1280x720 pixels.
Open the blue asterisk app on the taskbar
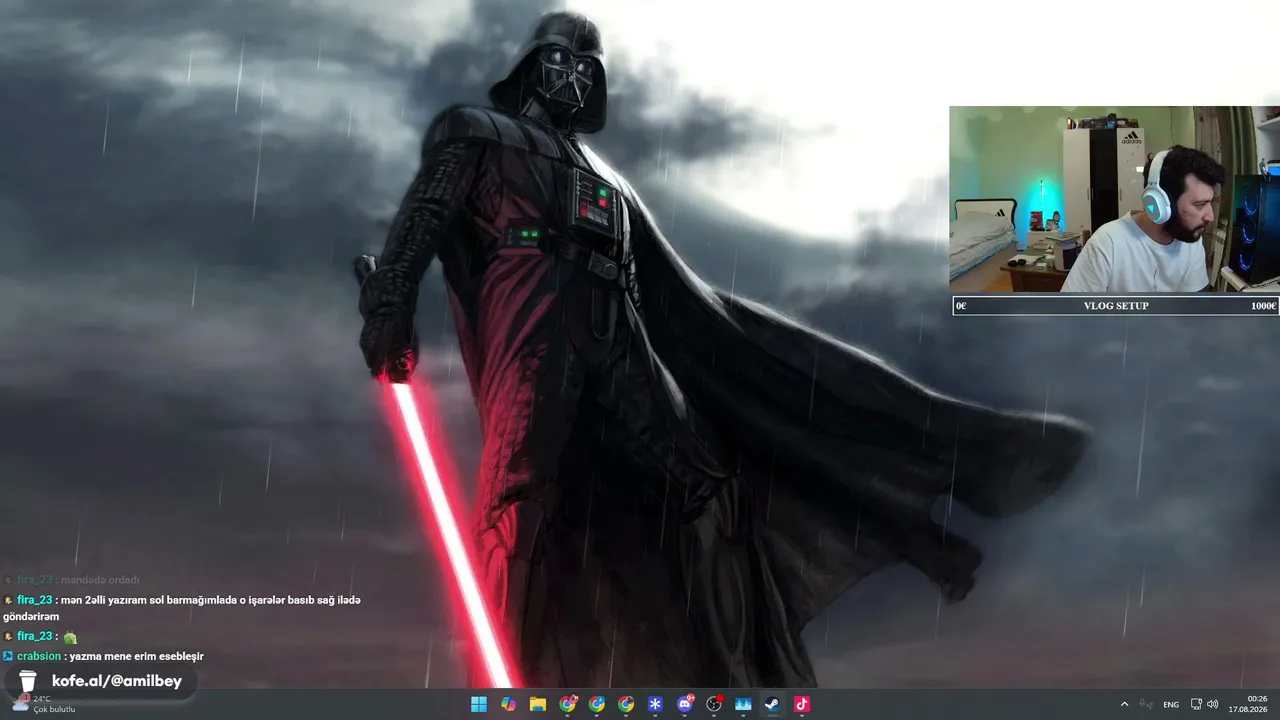655,704
